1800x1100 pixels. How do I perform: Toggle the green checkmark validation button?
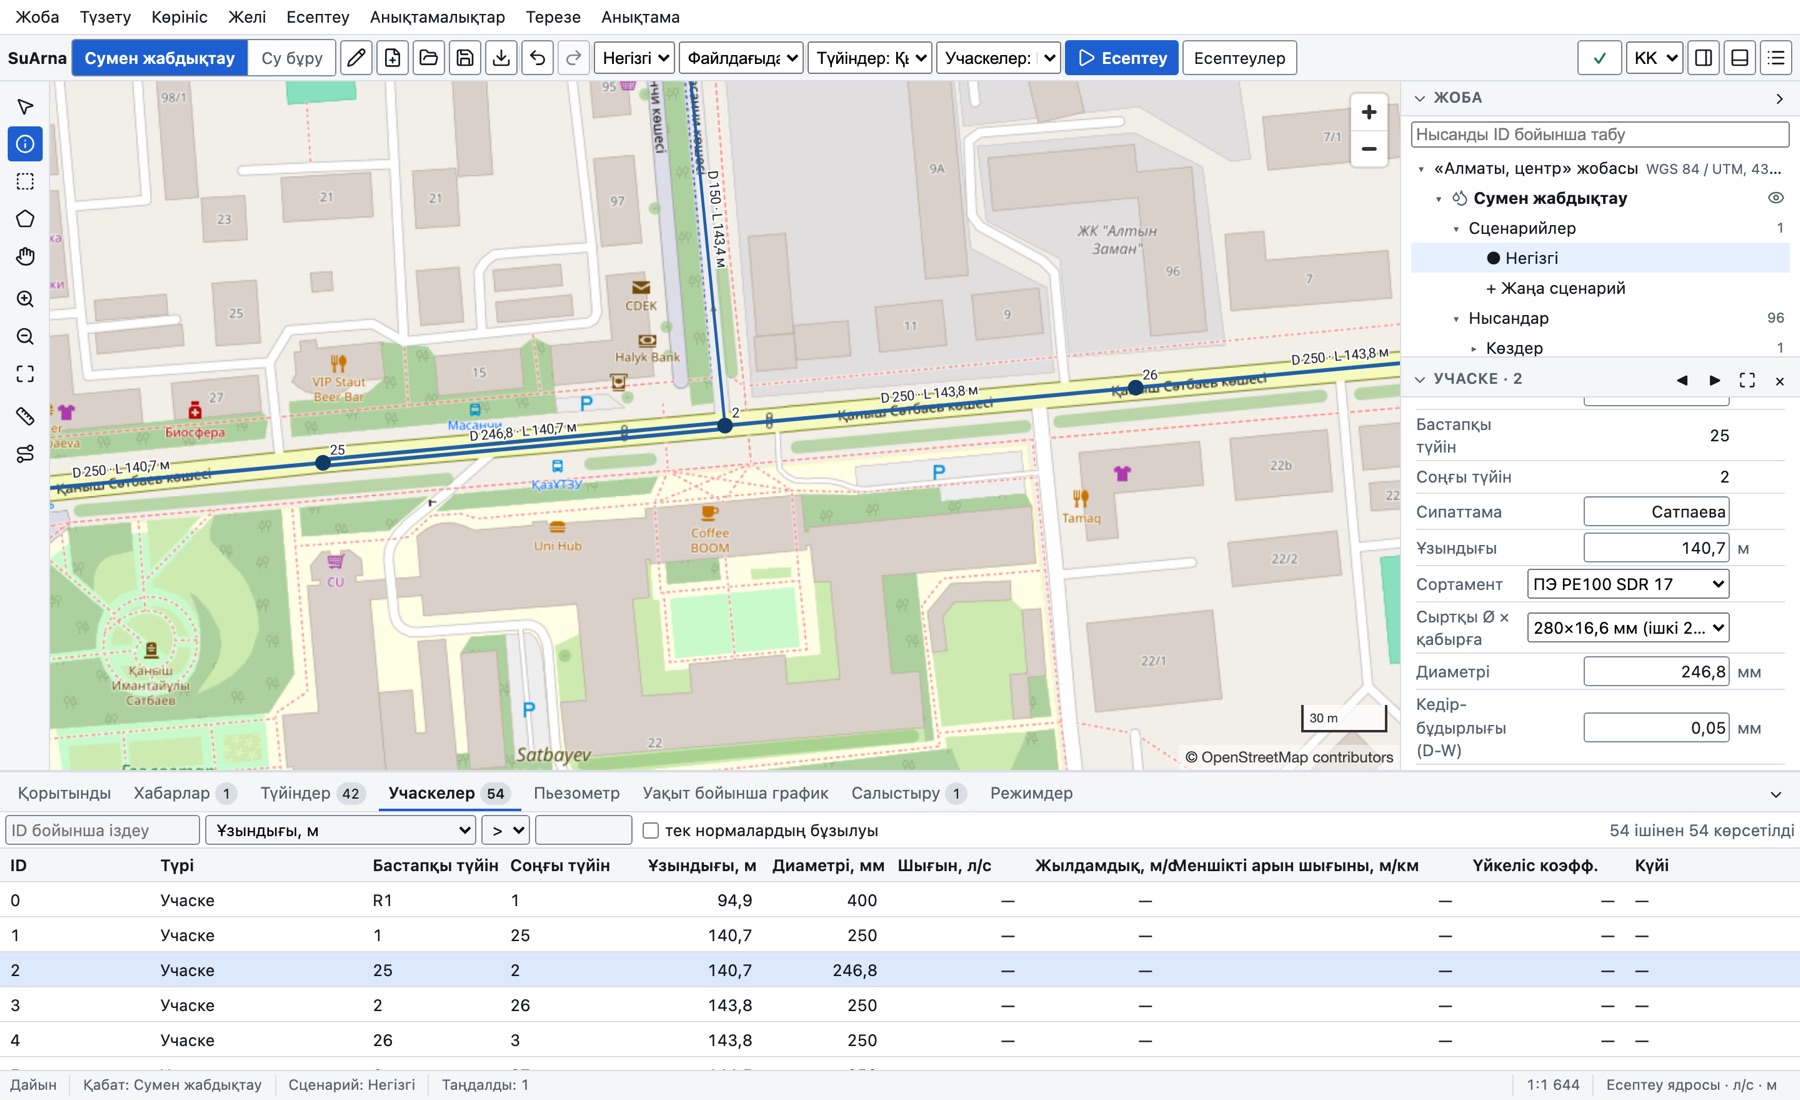coord(1600,58)
